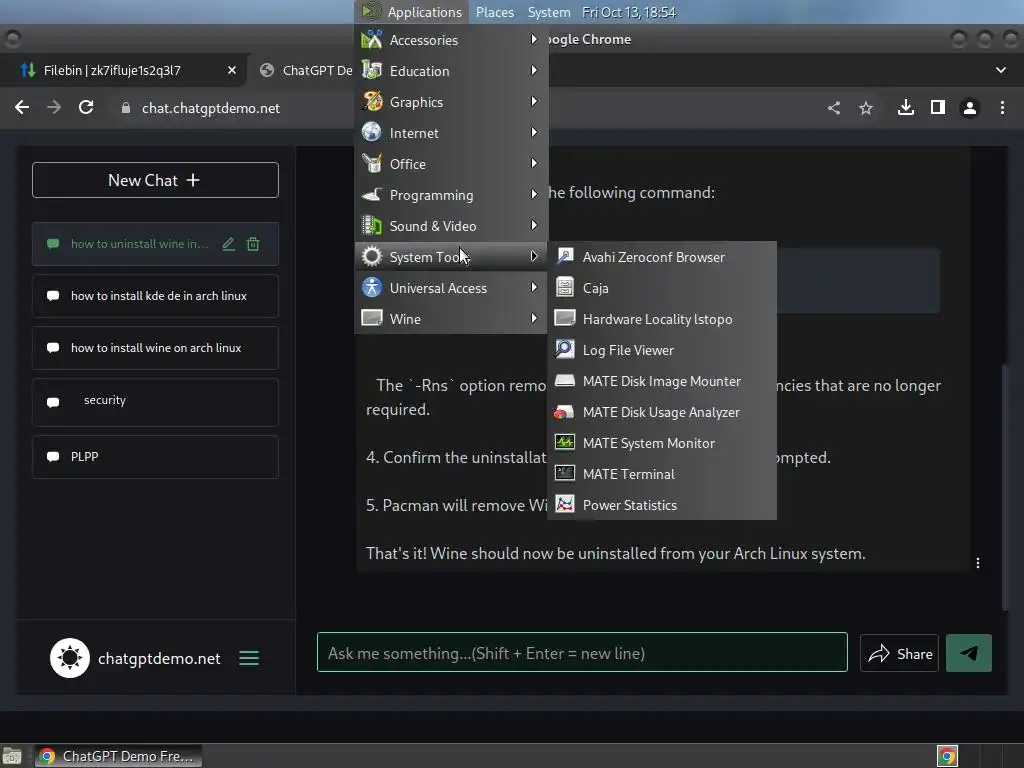Open the Graphics submenu
Screen dimensions: 1024x768
pos(451,102)
